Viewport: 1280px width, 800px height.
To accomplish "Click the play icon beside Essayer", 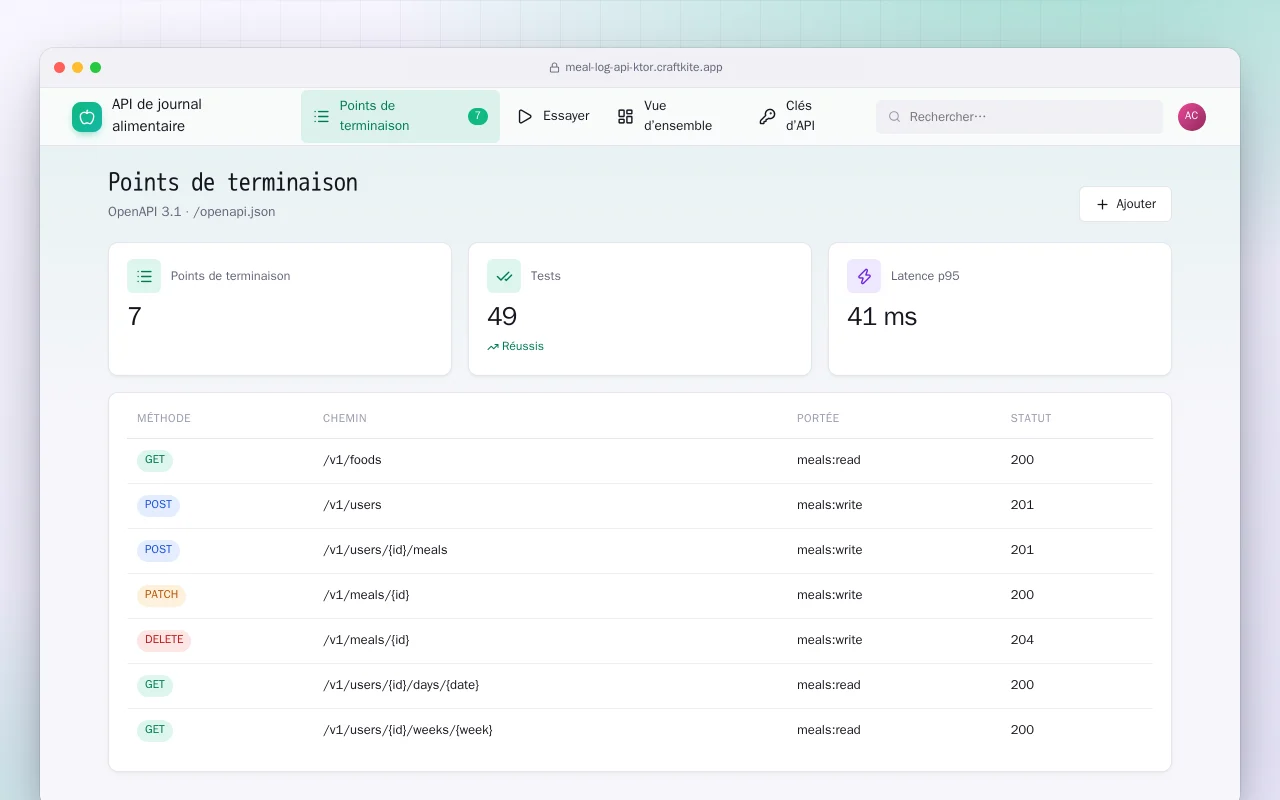I will tap(525, 116).
